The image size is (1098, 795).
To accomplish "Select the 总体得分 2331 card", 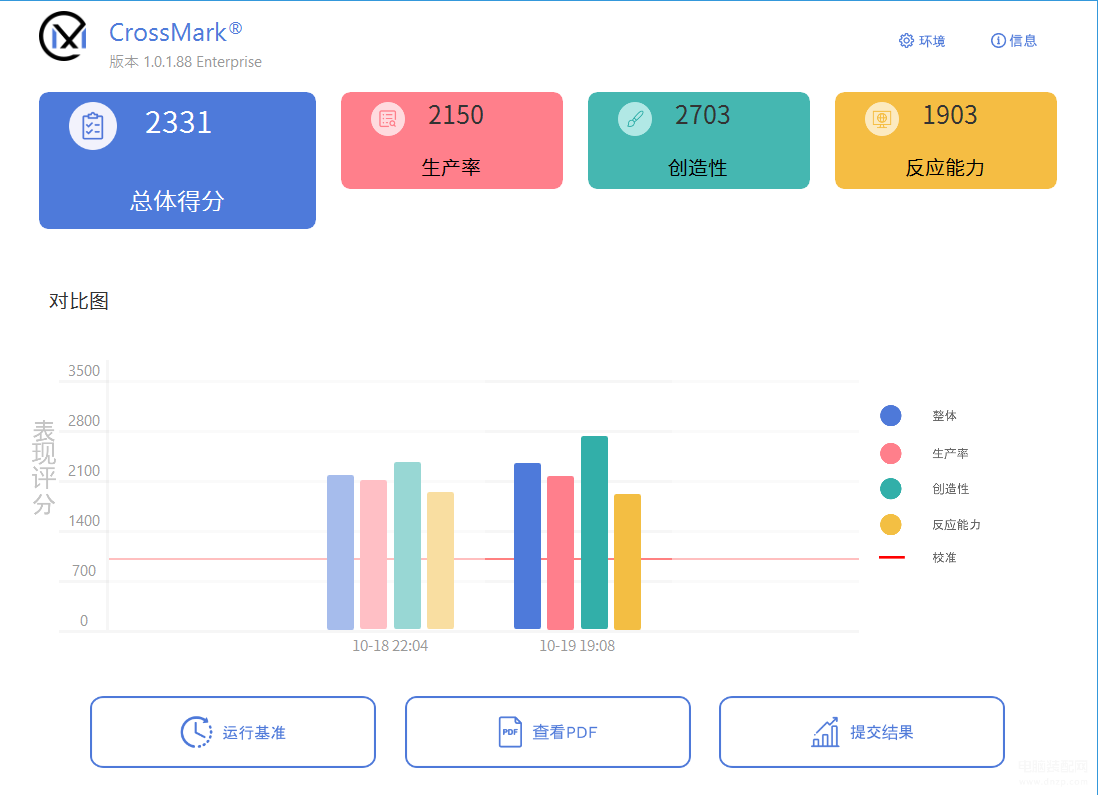I will pyautogui.click(x=177, y=160).
